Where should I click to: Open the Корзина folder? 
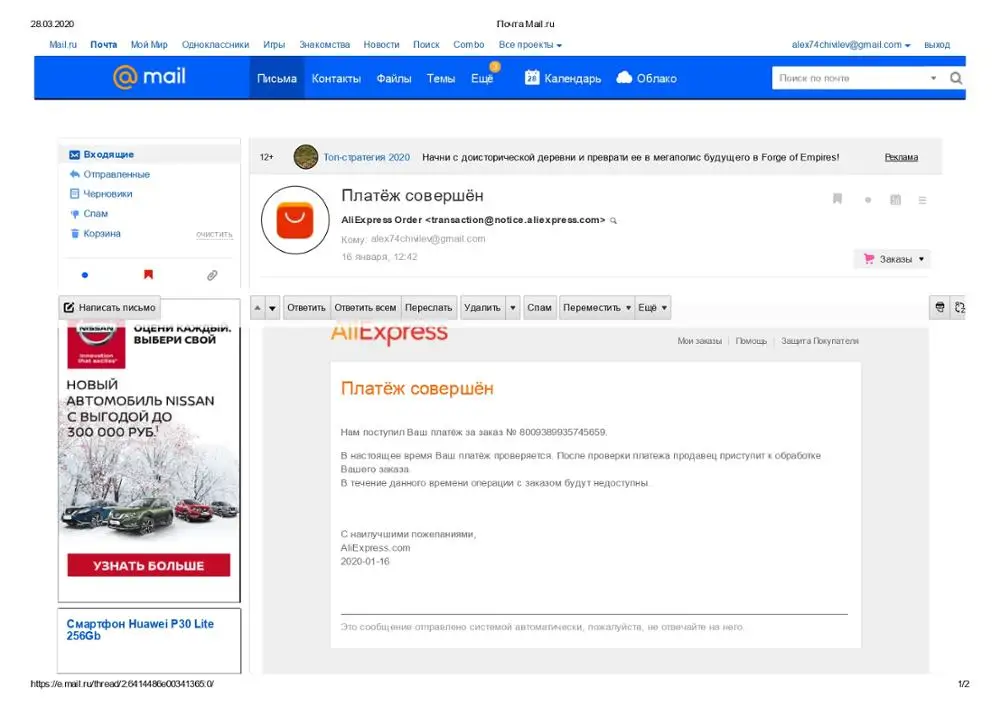point(102,233)
